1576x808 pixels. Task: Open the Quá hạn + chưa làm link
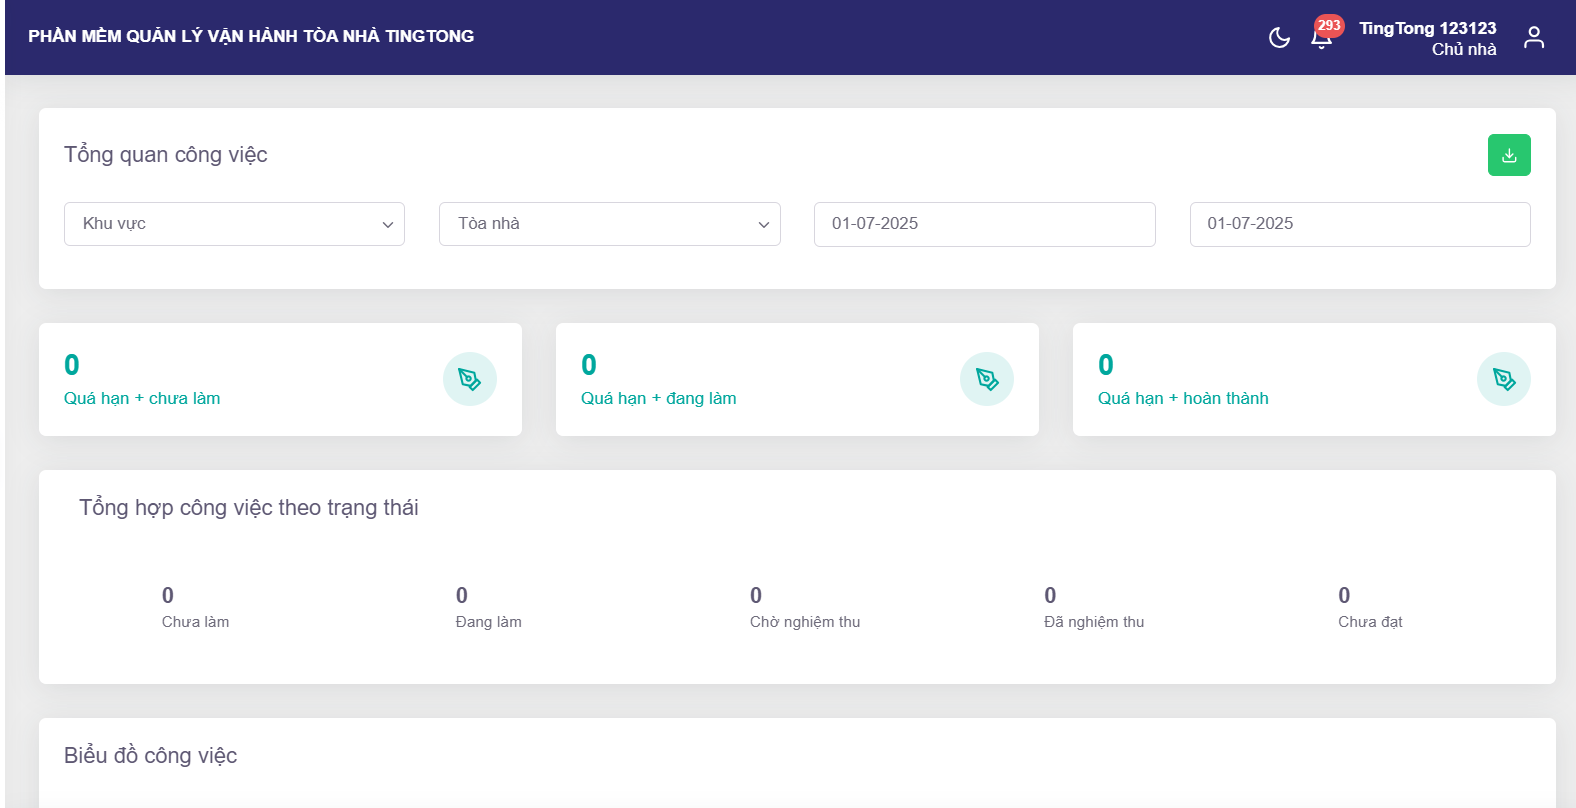coord(142,398)
